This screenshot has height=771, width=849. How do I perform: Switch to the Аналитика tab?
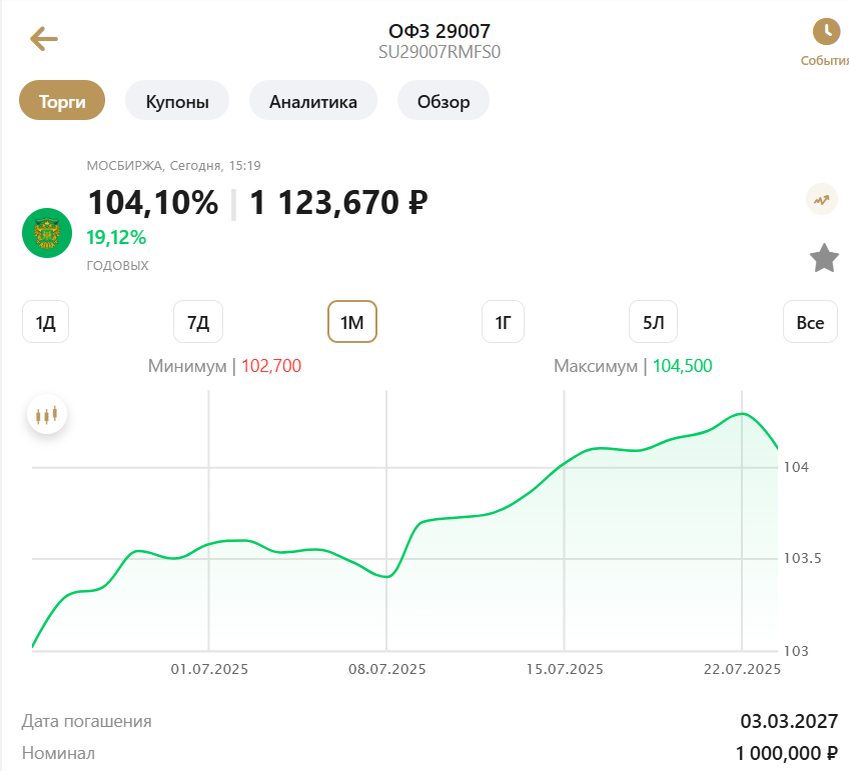click(313, 101)
